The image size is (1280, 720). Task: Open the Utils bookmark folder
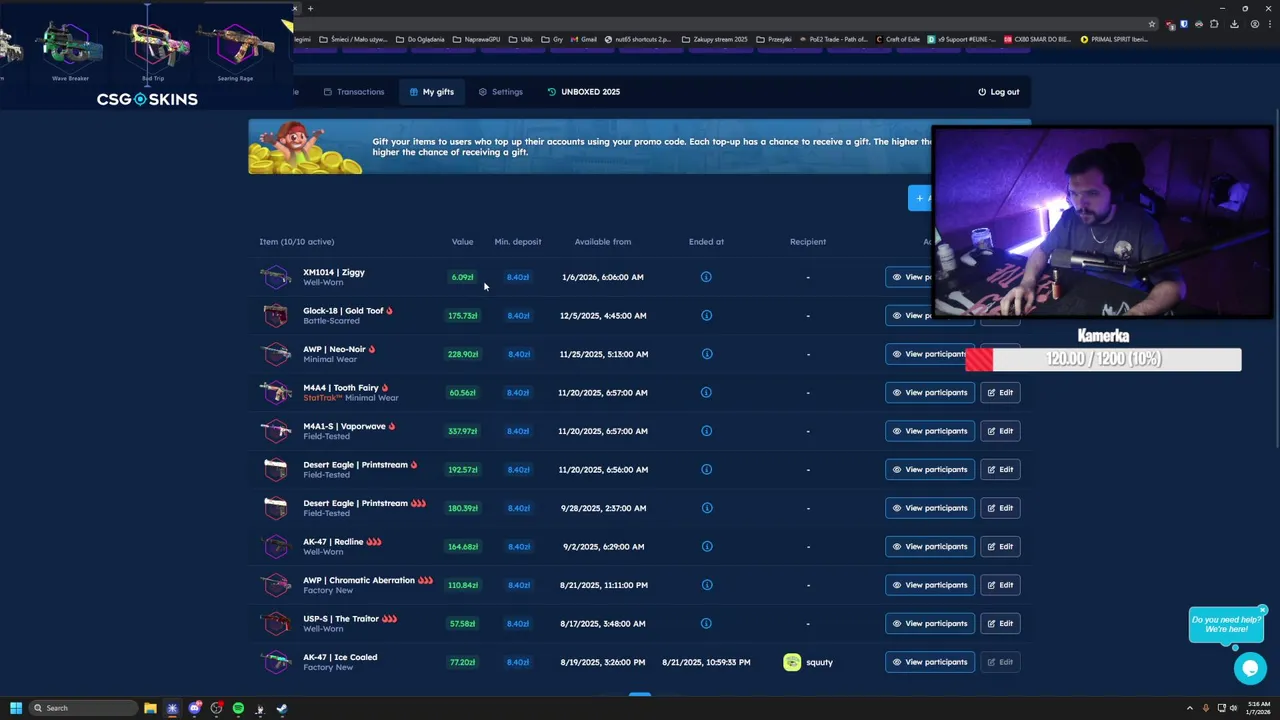[520, 39]
